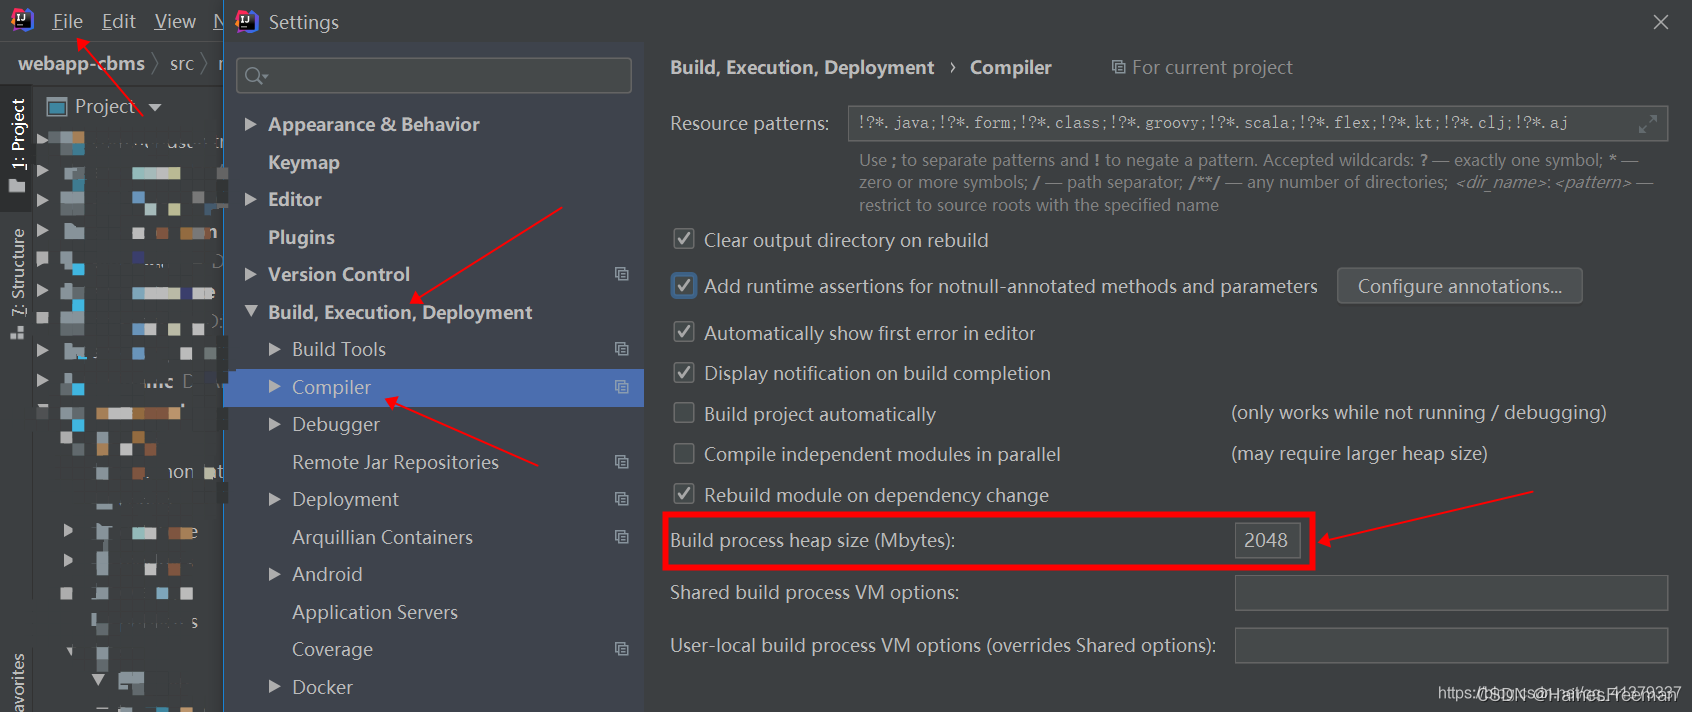This screenshot has width=1692, height=712.
Task: Click project-level icon next to Deployment
Action: point(622,499)
